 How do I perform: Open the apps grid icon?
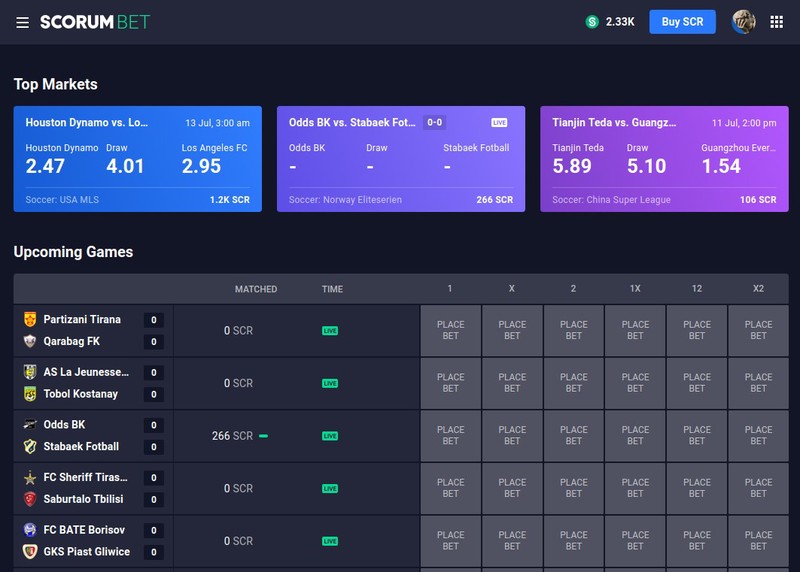click(777, 22)
